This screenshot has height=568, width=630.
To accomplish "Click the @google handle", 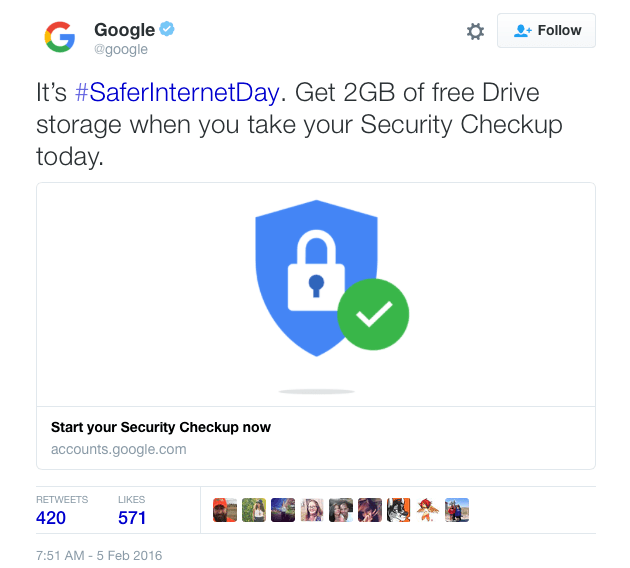I will point(121,50).
